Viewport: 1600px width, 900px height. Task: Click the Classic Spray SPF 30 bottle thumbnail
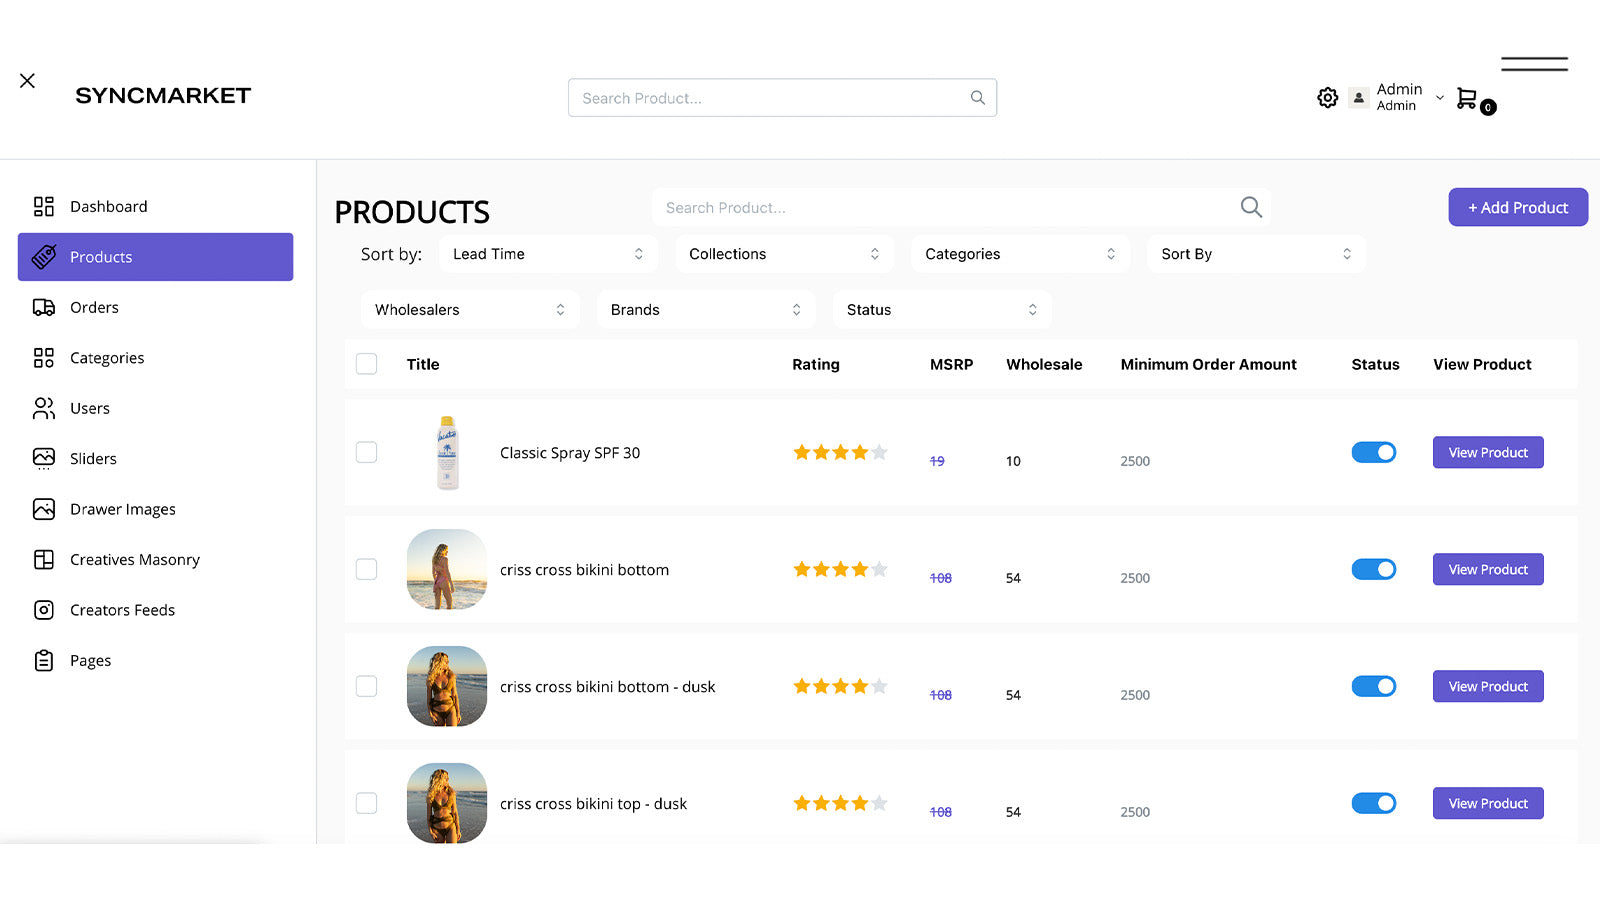[x=447, y=452]
